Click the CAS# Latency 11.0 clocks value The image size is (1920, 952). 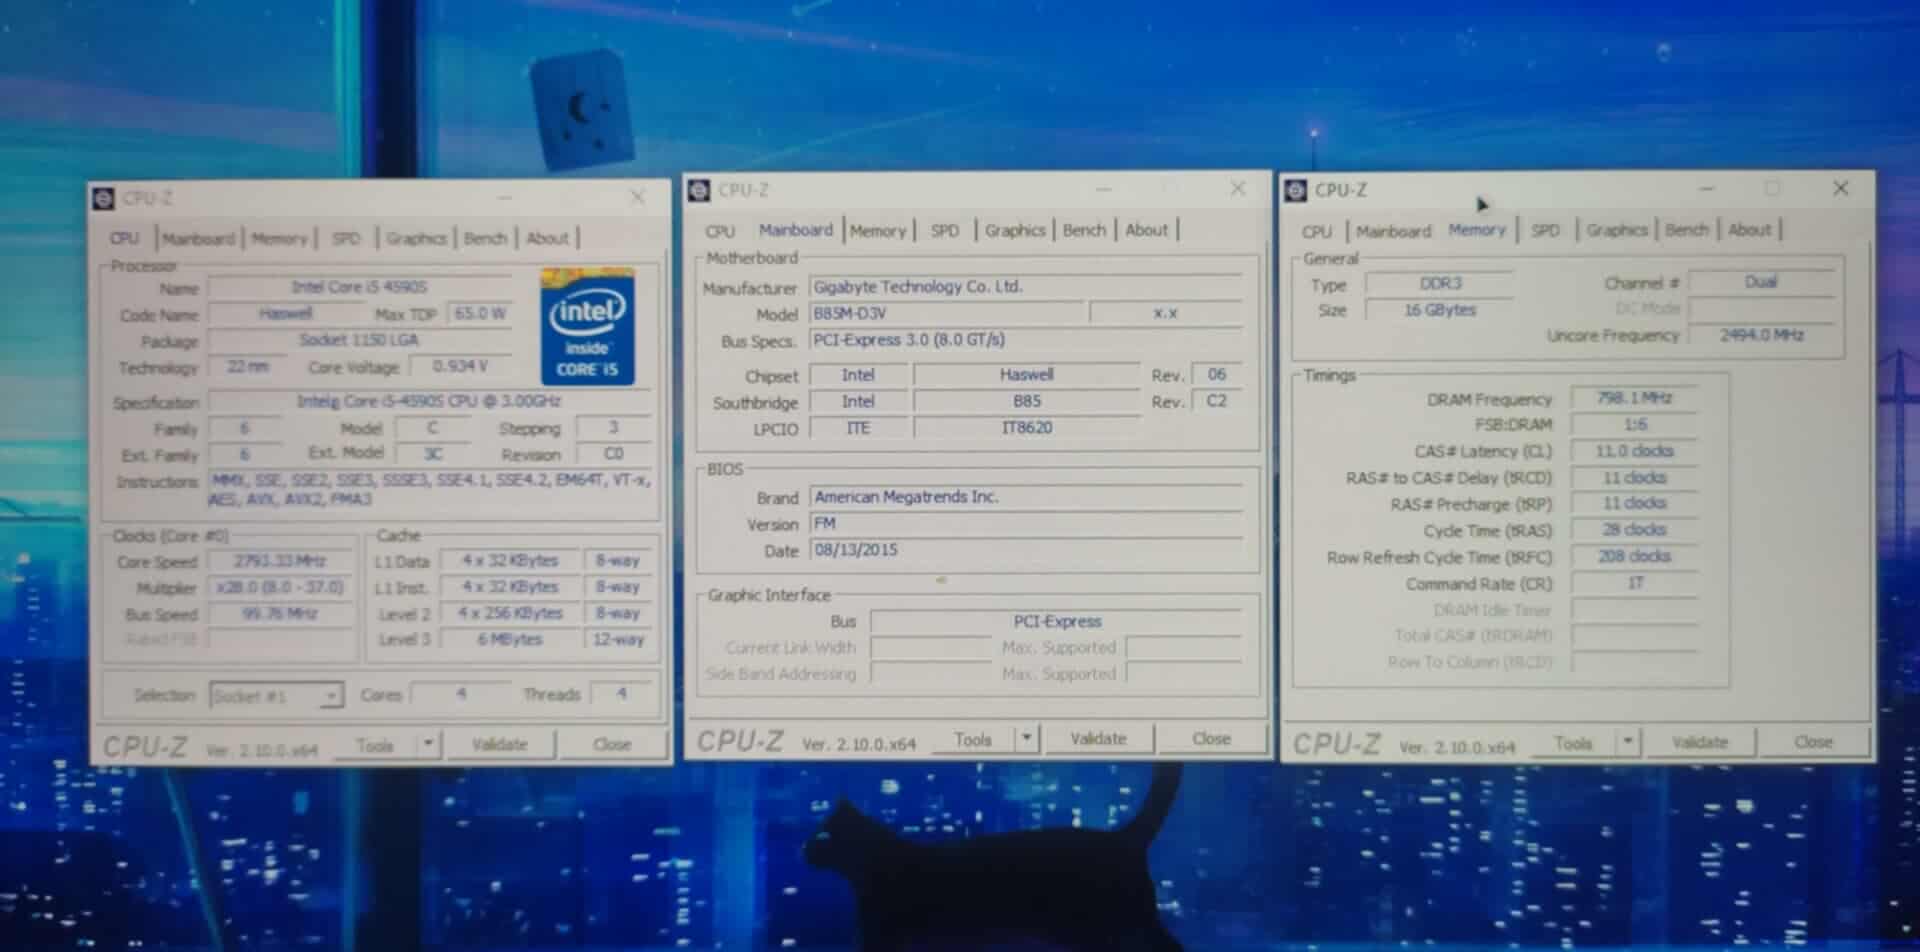1634,451
